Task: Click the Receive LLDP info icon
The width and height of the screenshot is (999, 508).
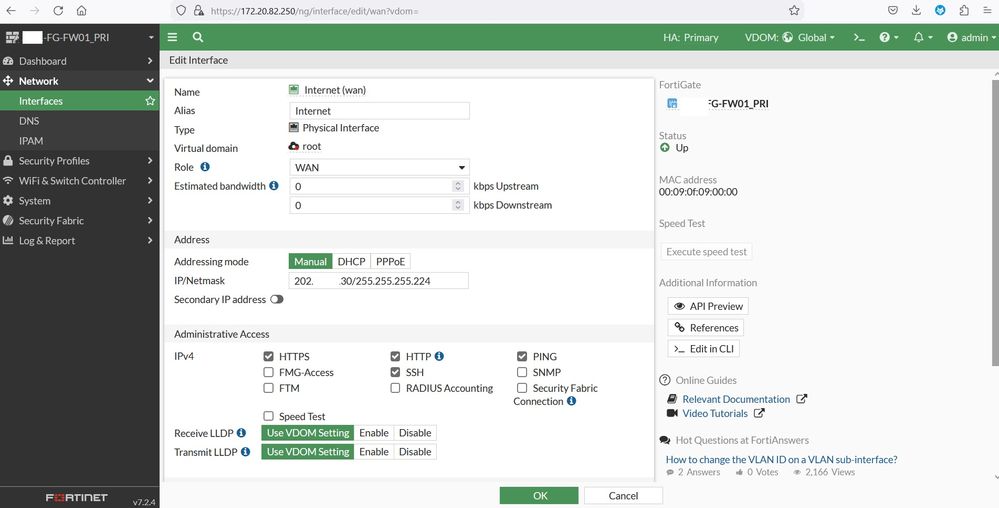Action: [x=241, y=433]
